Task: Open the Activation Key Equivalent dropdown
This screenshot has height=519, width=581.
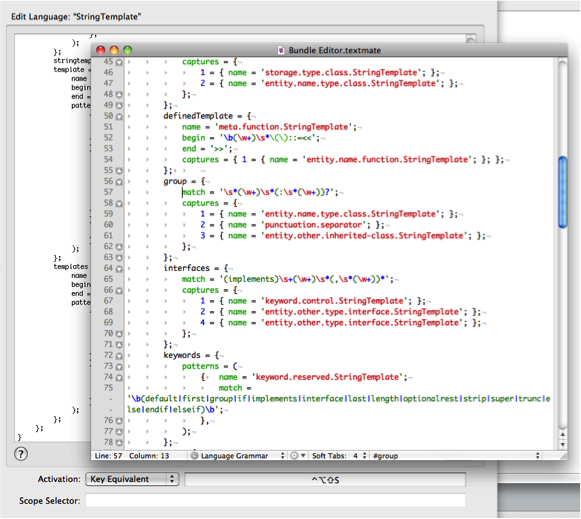Action: point(132,479)
